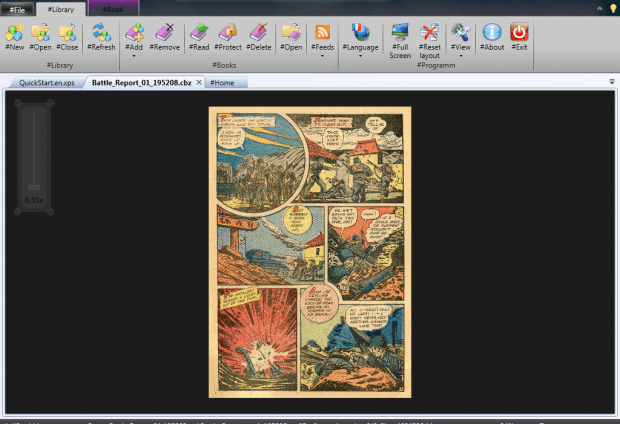Open the #File menu tab
This screenshot has height=424, width=620.
coord(17,9)
